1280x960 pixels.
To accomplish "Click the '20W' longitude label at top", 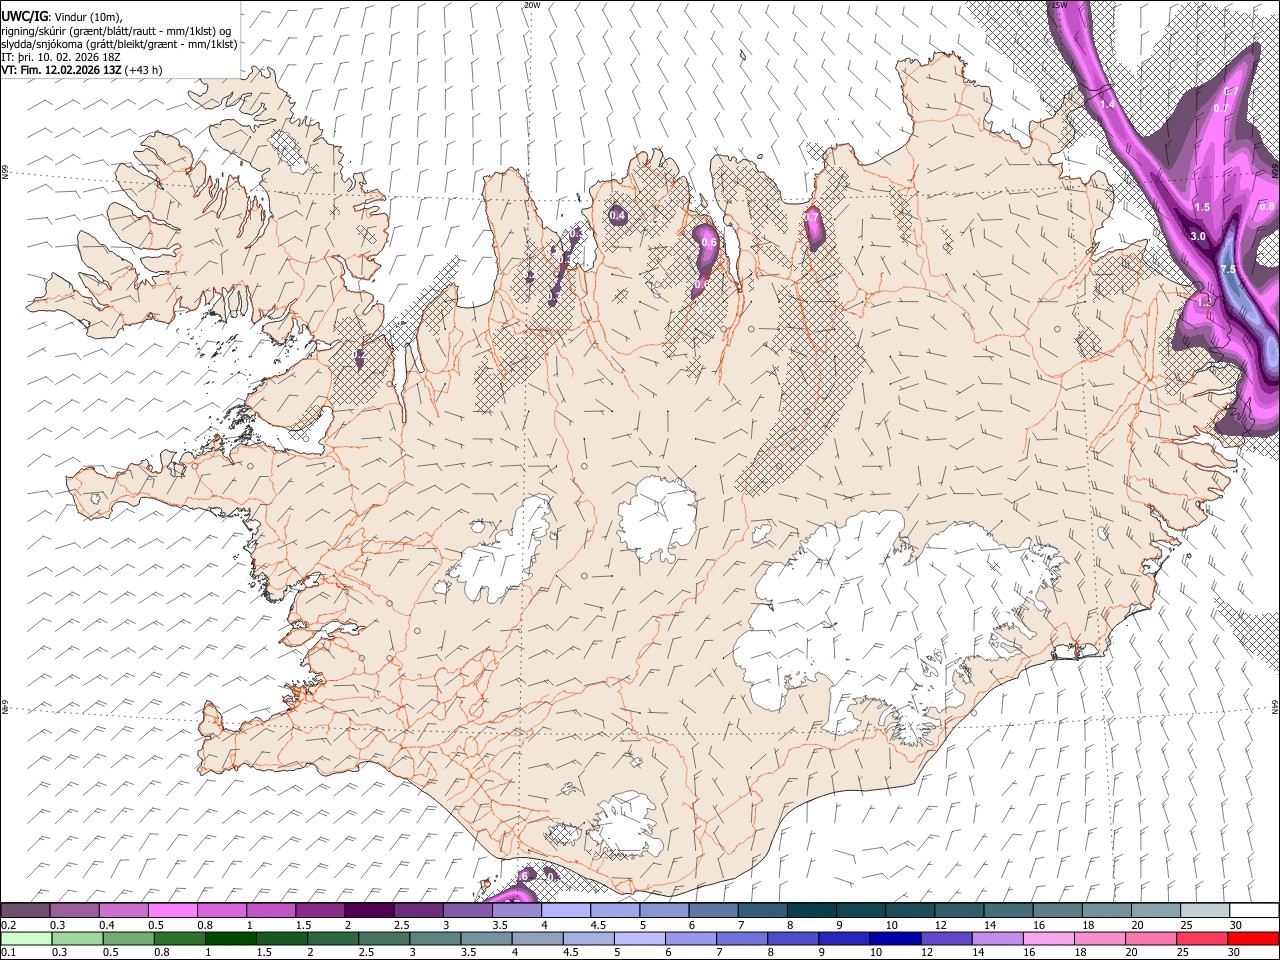I will point(532,5).
